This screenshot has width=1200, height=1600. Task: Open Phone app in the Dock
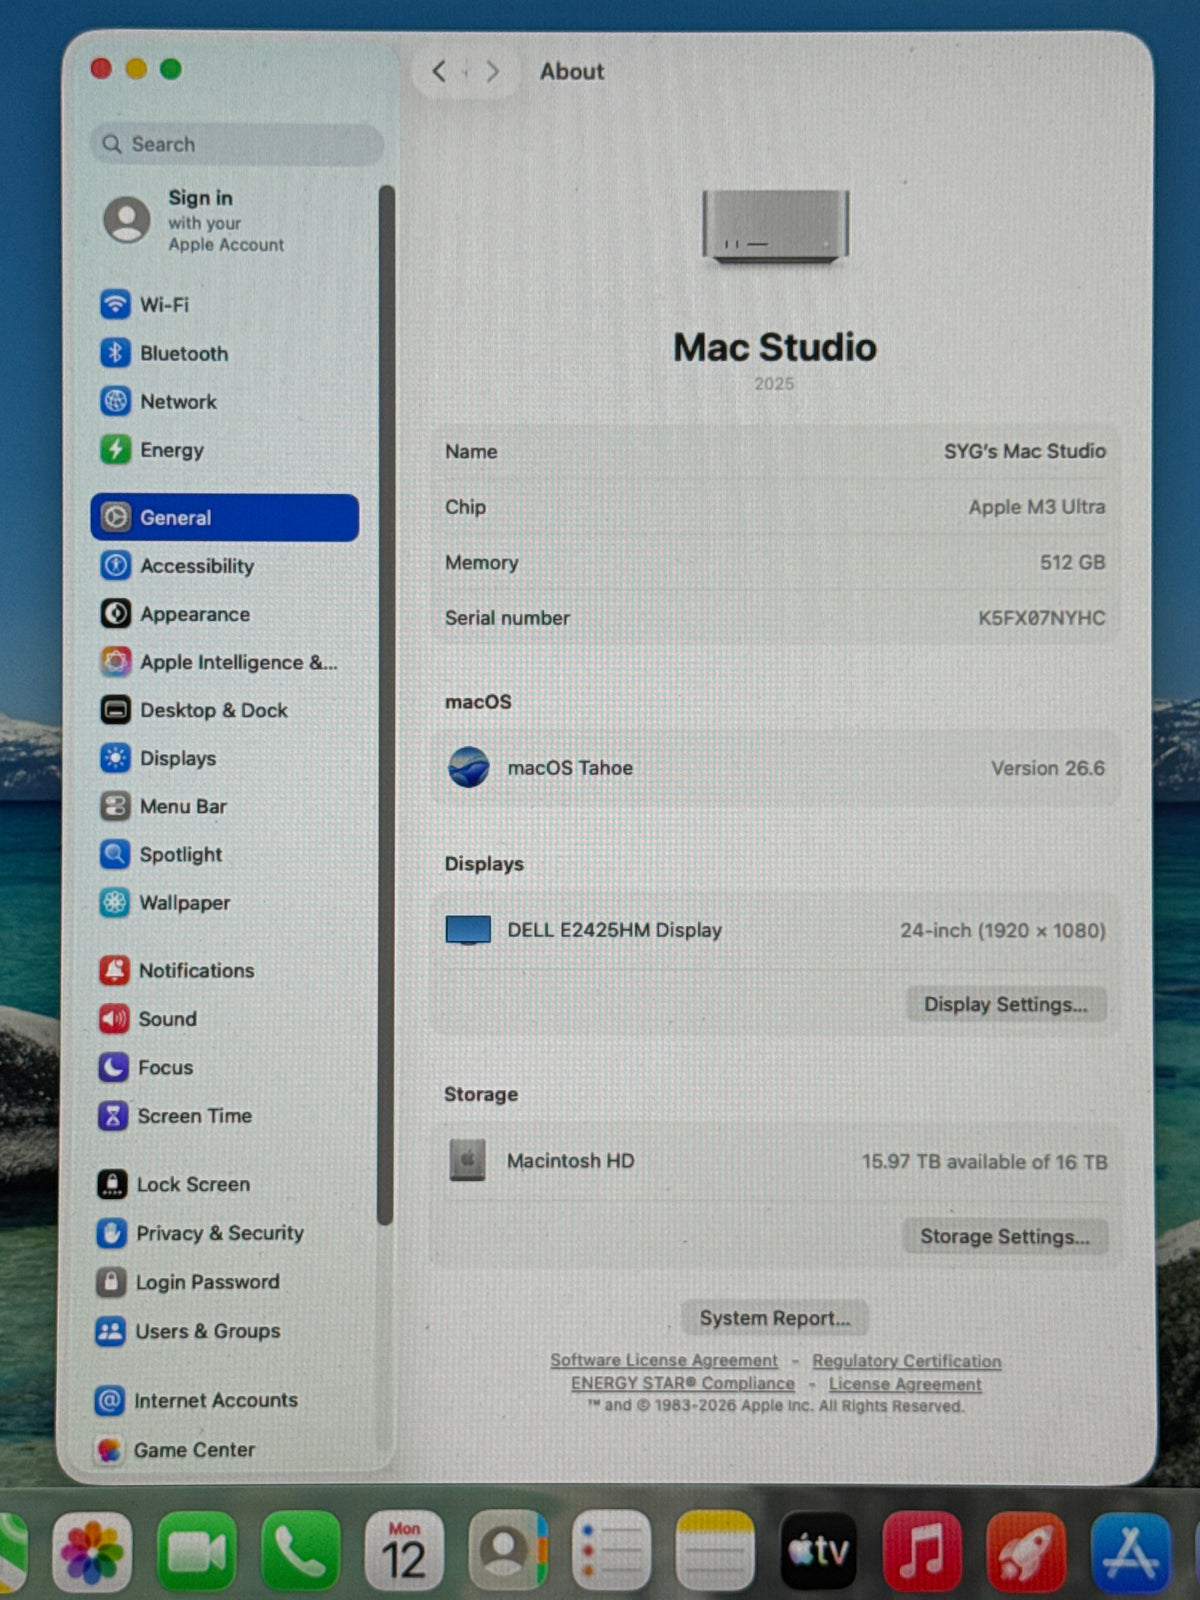pos(300,1551)
